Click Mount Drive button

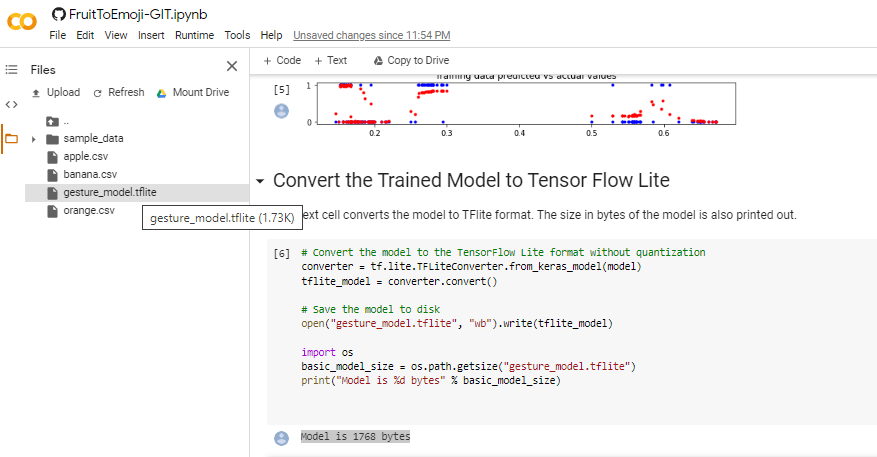click(x=192, y=92)
